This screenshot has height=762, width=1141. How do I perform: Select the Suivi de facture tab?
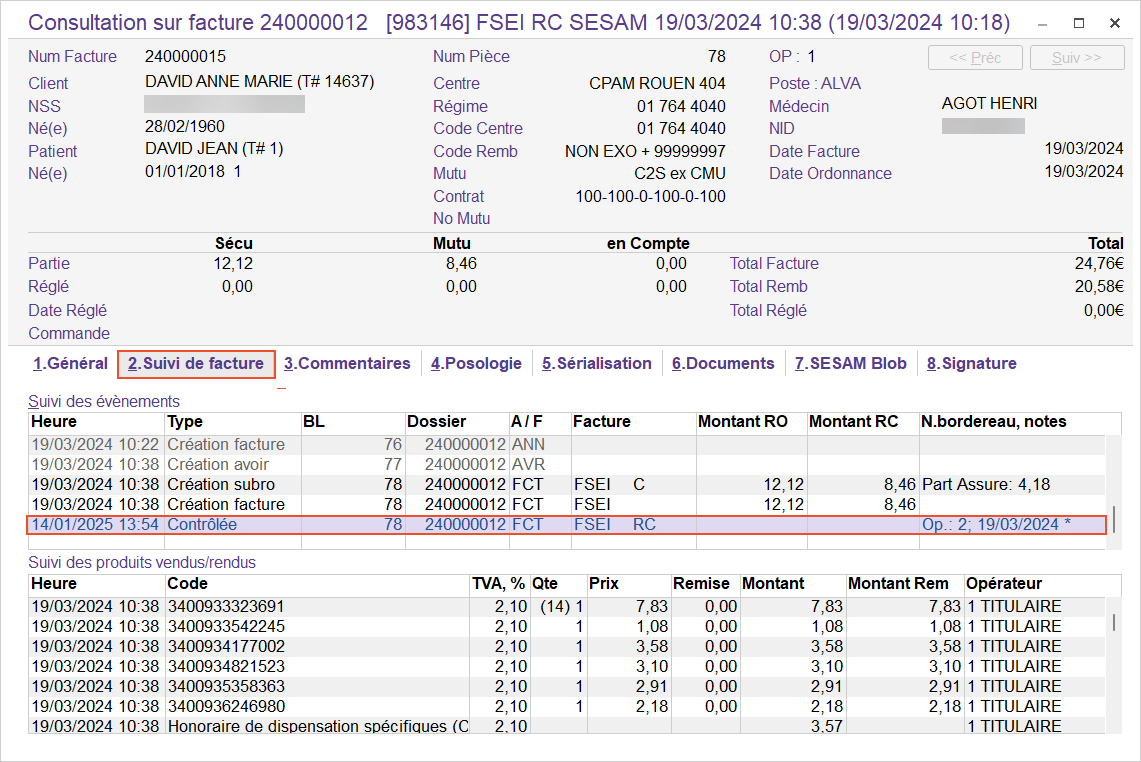[x=196, y=364]
